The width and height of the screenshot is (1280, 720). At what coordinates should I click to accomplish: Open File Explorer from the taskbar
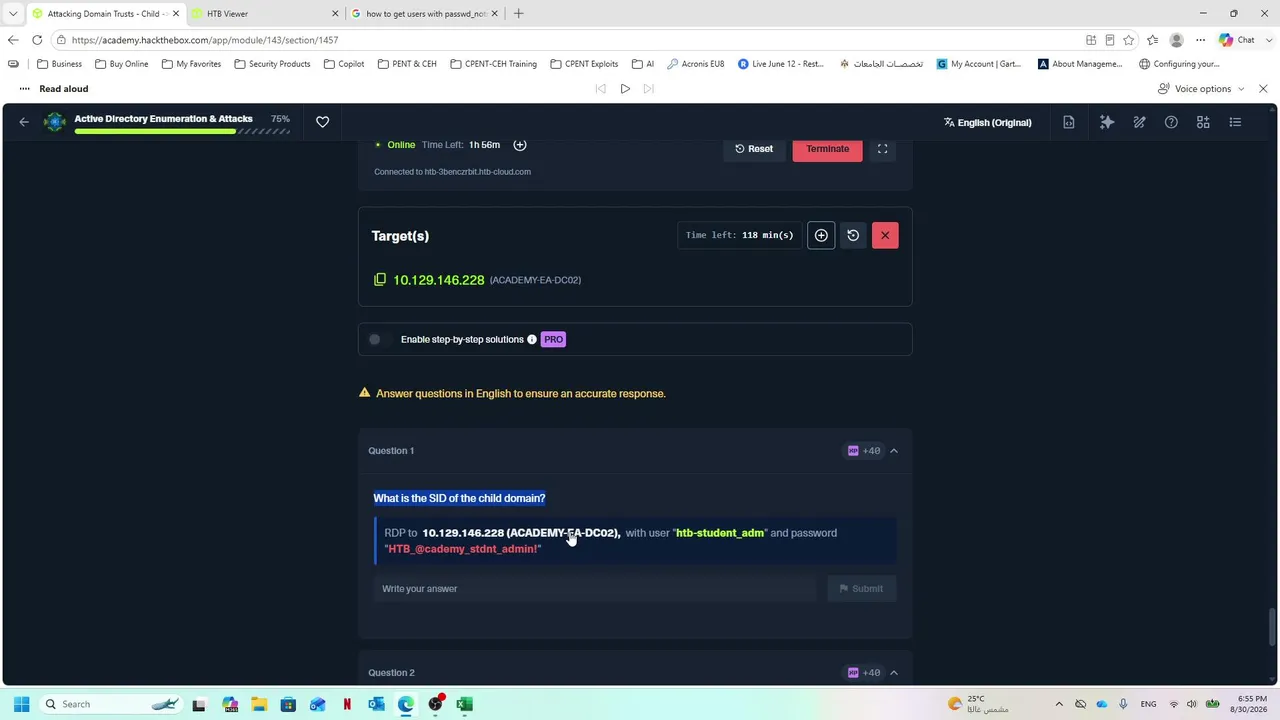tap(259, 704)
